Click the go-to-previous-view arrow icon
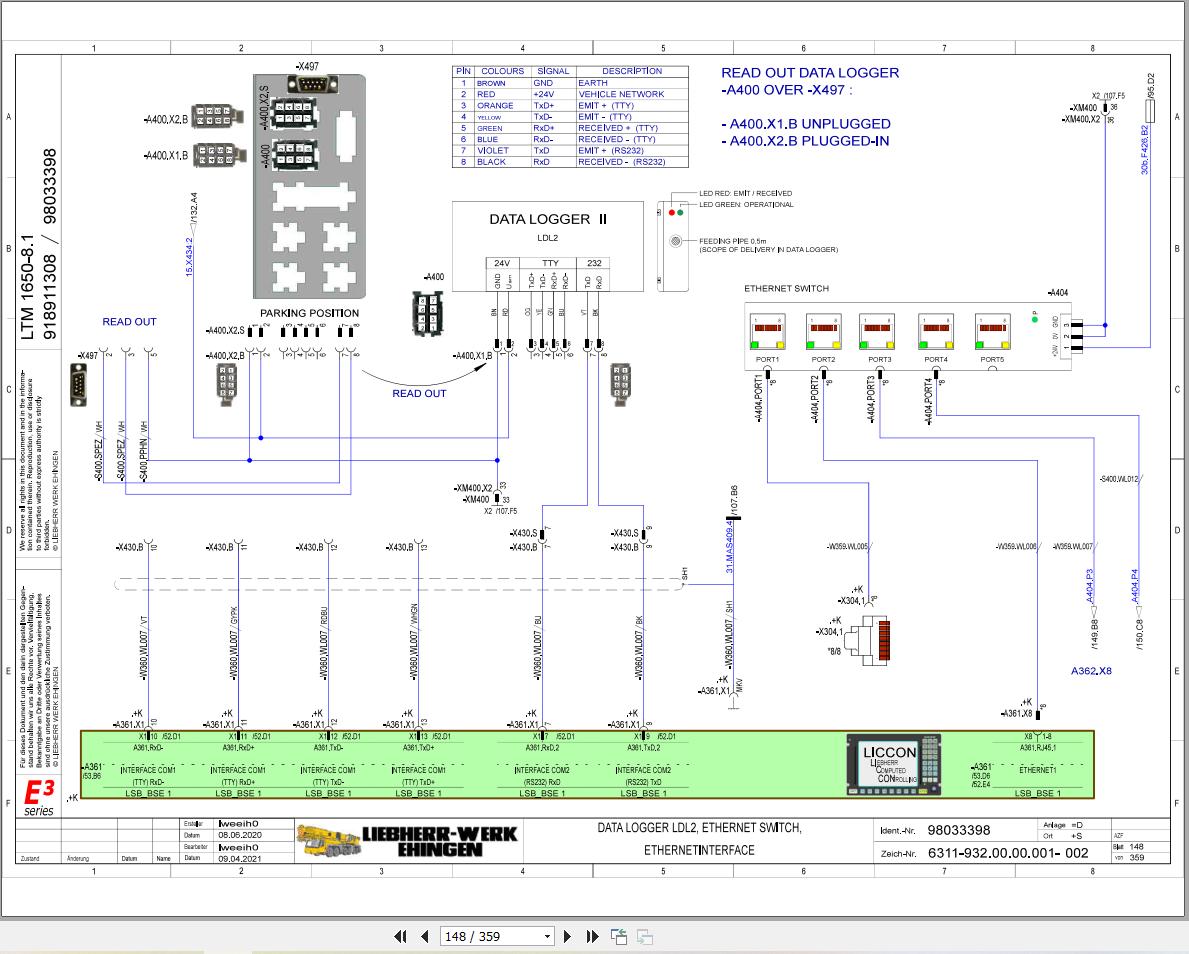This screenshot has width=1189, height=954. (618, 936)
